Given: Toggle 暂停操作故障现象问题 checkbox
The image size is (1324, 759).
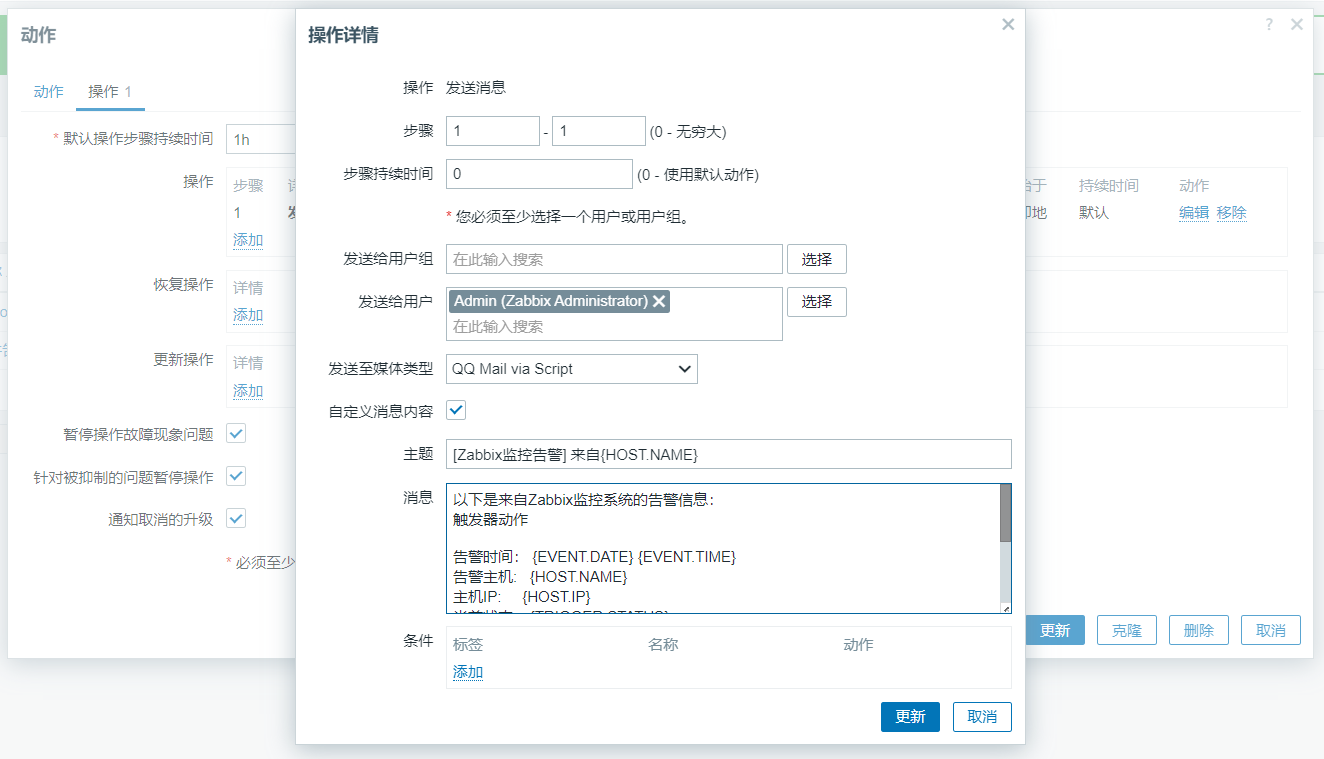Looking at the screenshot, I should (x=236, y=433).
